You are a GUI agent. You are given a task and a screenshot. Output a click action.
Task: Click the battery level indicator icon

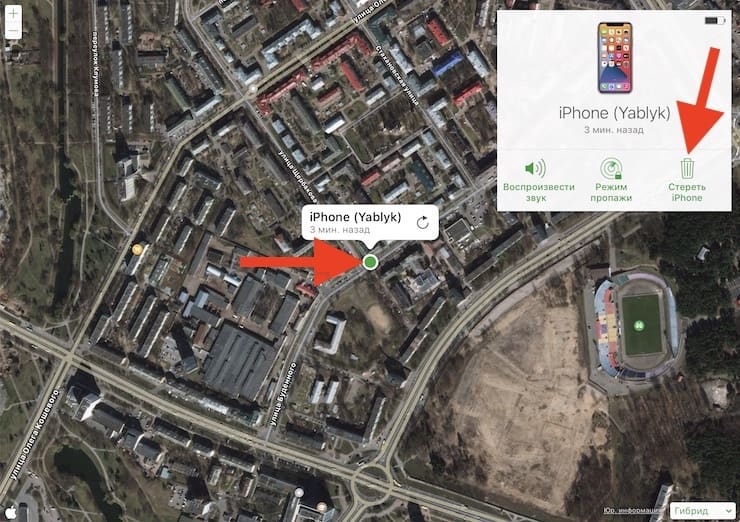(714, 20)
